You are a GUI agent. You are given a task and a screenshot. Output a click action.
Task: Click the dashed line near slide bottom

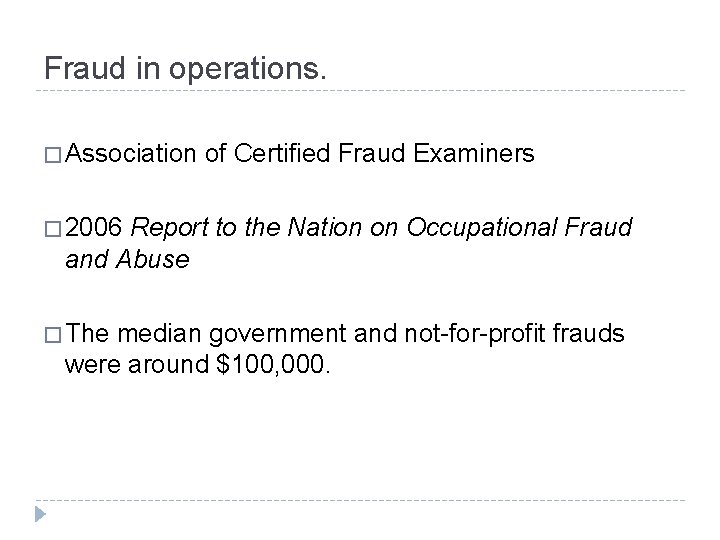(360, 498)
